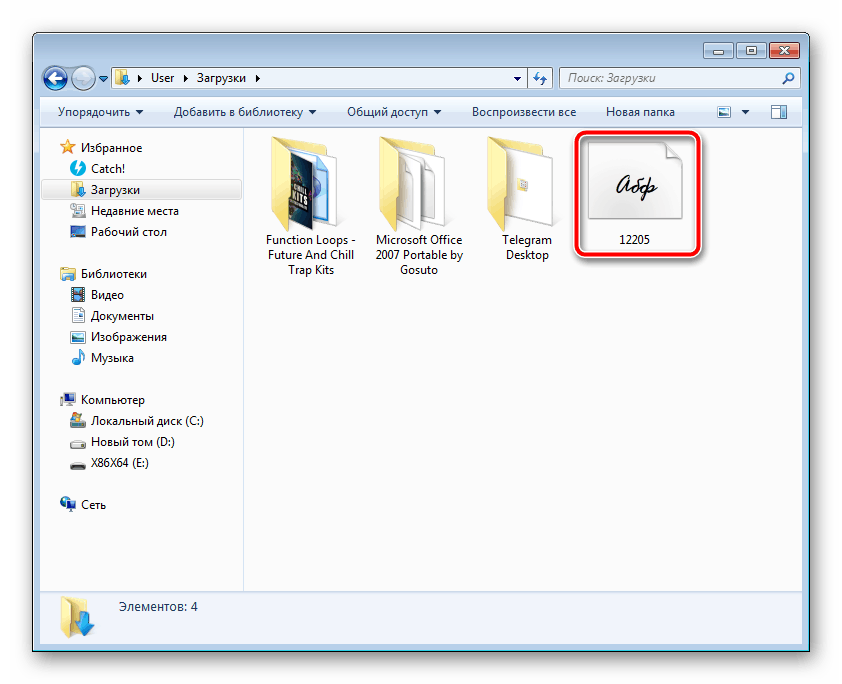Select Локальный диск (C:) in navigation pane
This screenshot has width=842, height=684.
(x=146, y=421)
